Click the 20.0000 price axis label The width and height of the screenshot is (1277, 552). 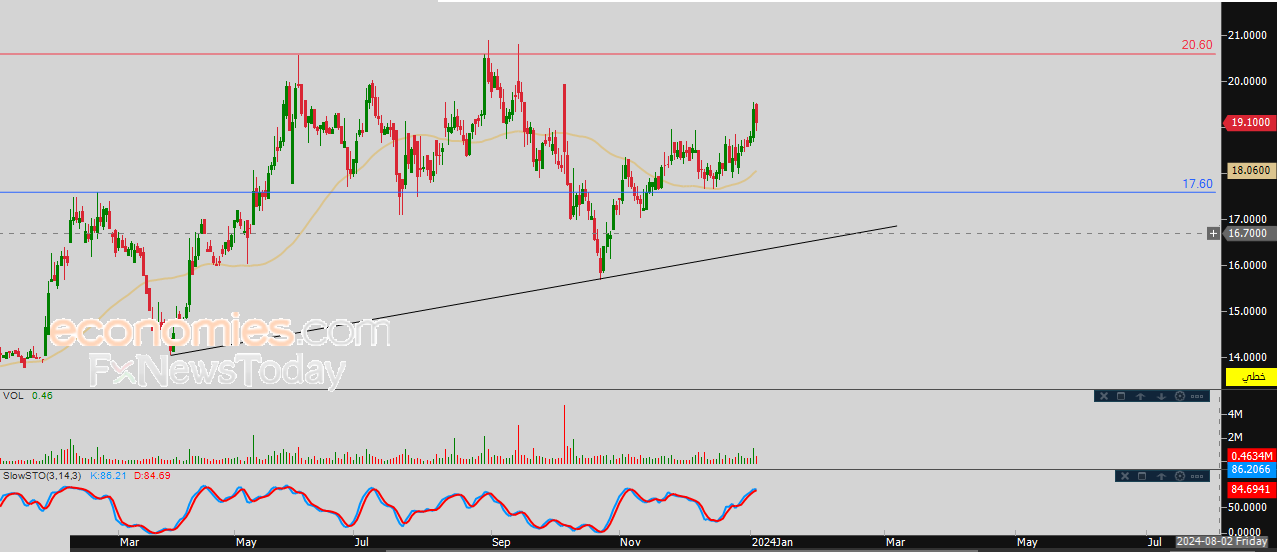pyautogui.click(x=1250, y=82)
